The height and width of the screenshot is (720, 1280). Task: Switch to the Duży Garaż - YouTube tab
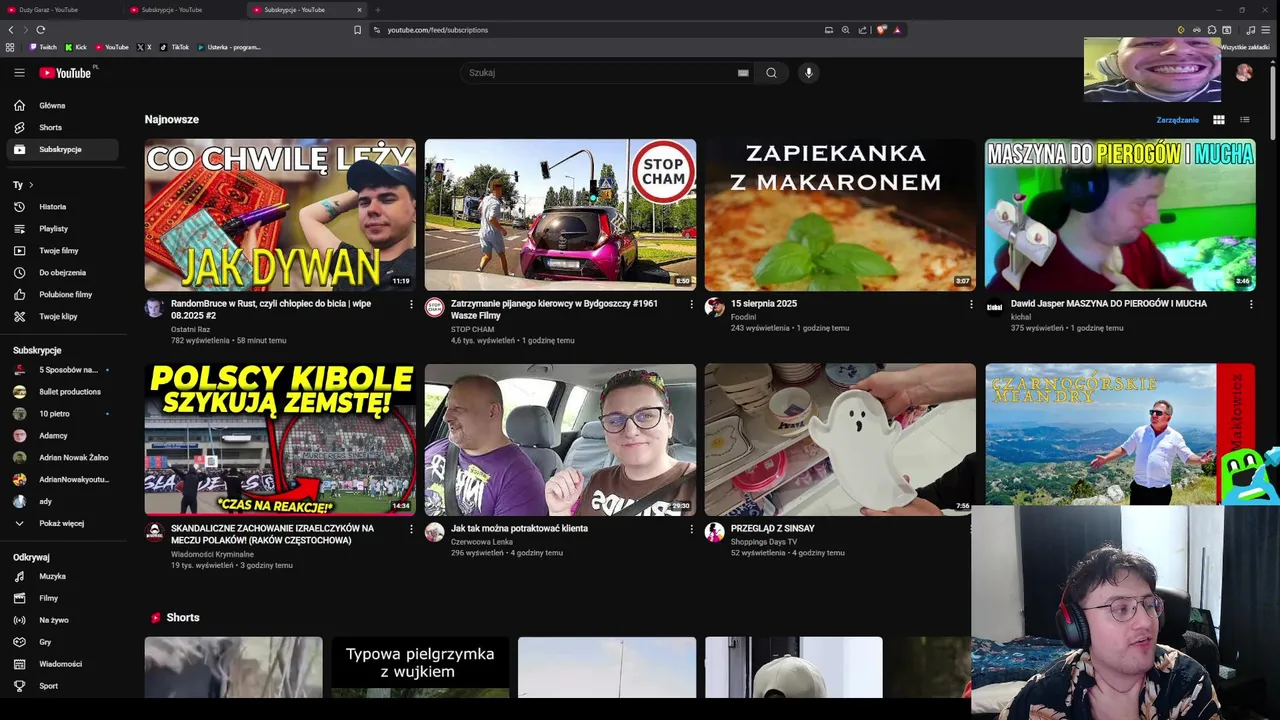(60, 10)
